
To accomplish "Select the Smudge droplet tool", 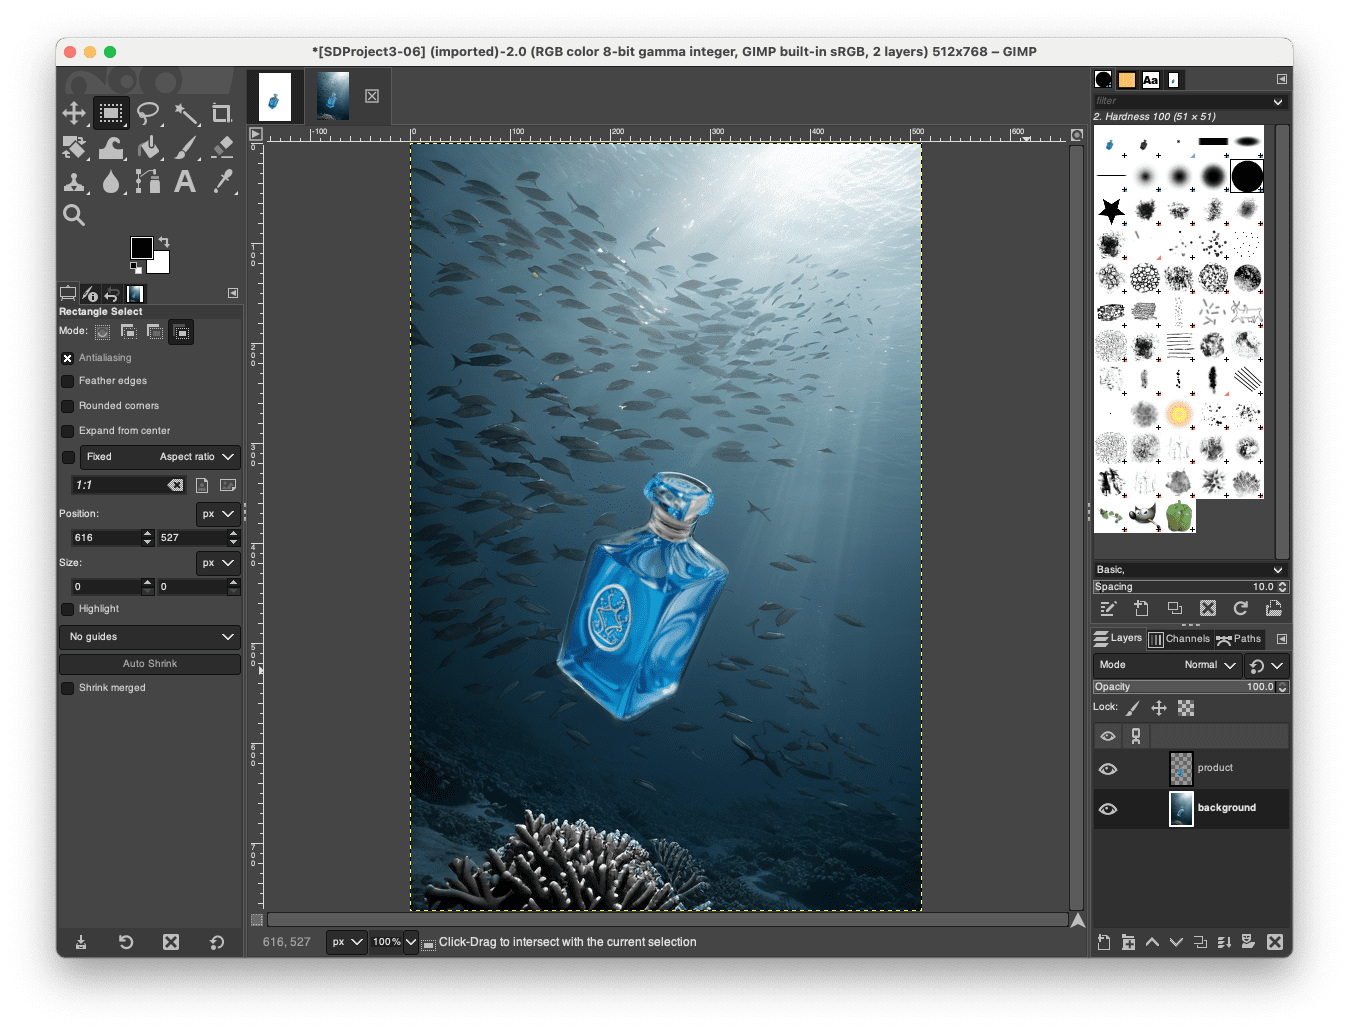I will (111, 182).
